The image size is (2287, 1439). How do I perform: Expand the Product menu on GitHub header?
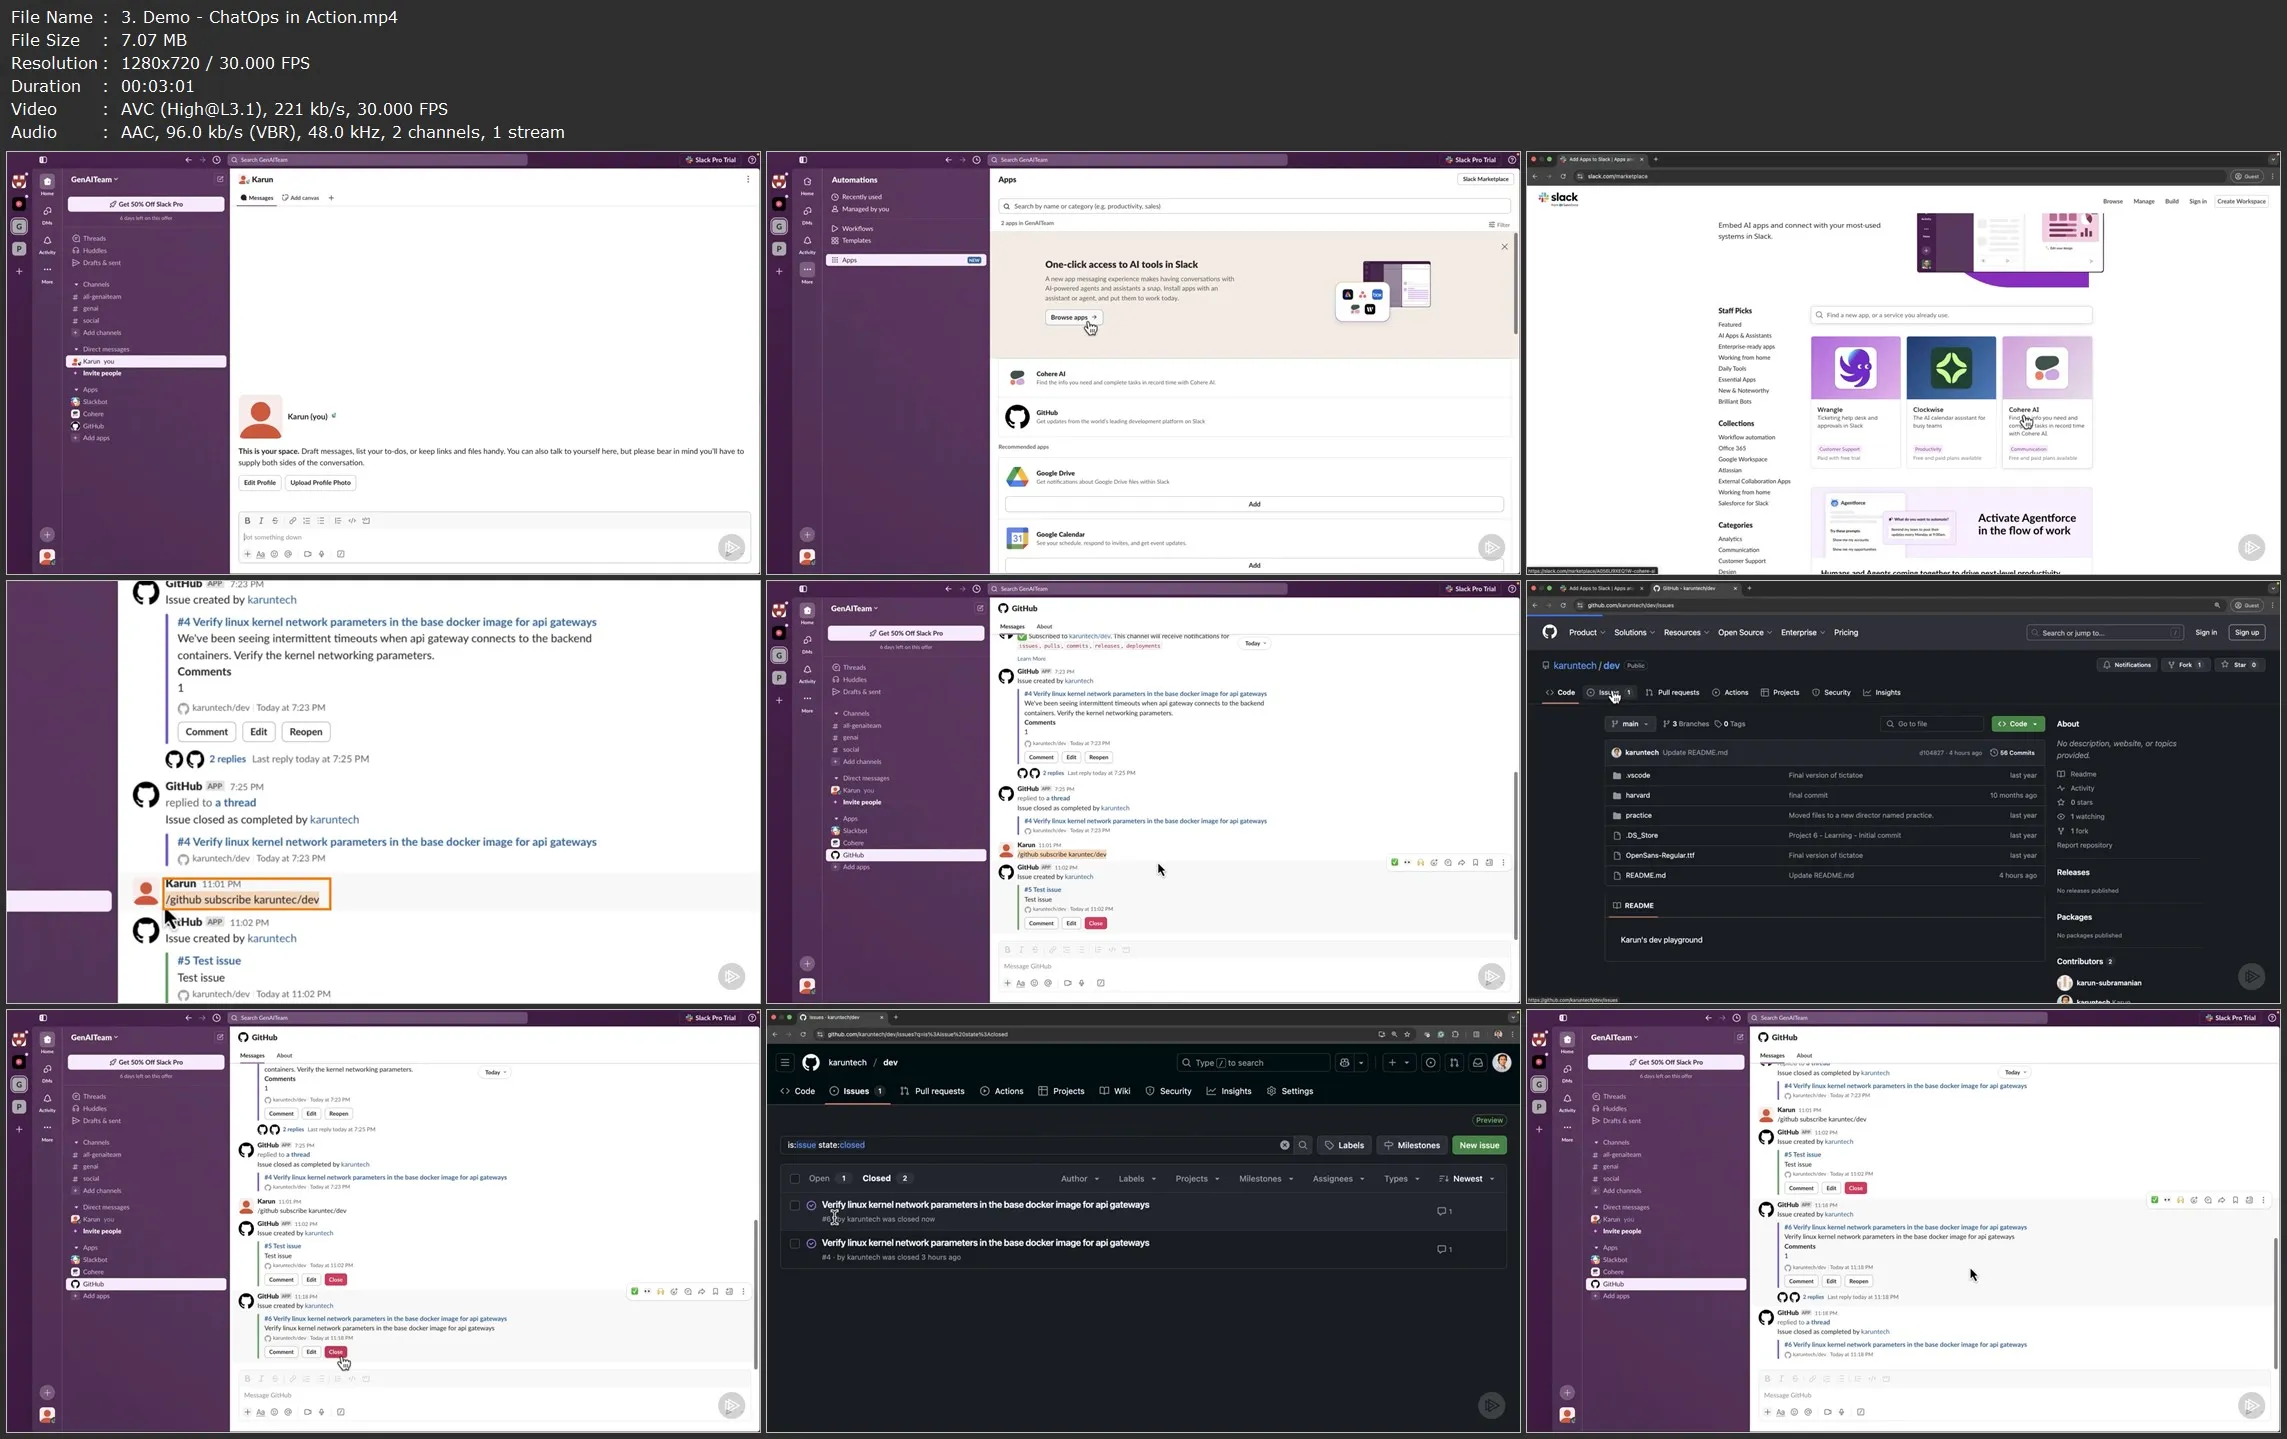click(1586, 633)
